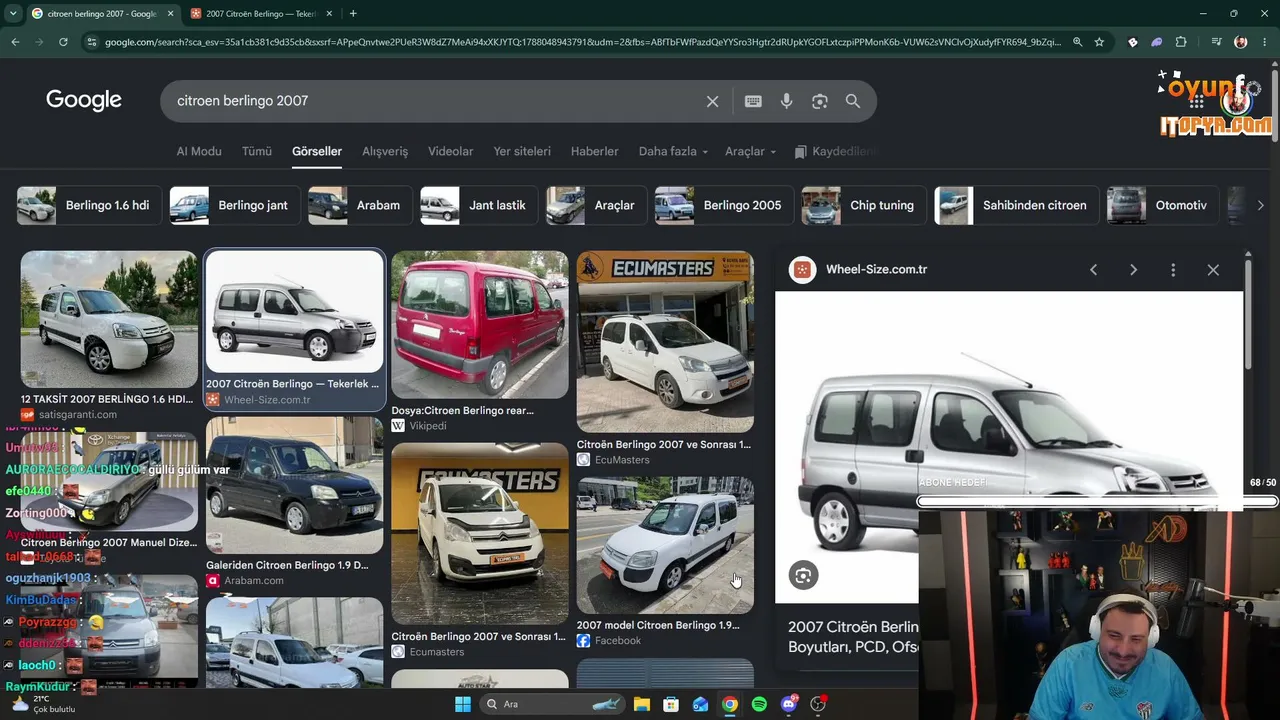Switch to the '2007 Citroën Berlingo' browser tab
This screenshot has height=720, width=1280.
click(x=260, y=14)
